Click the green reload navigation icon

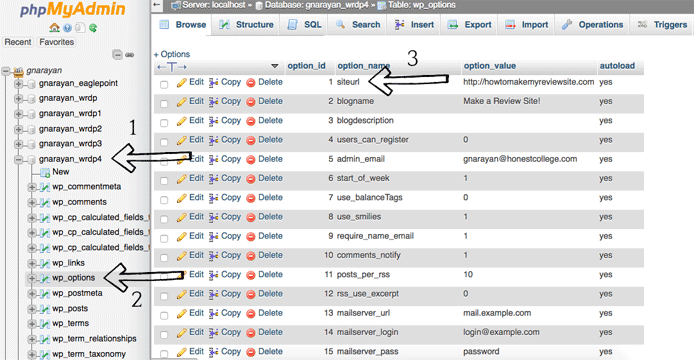point(93,28)
